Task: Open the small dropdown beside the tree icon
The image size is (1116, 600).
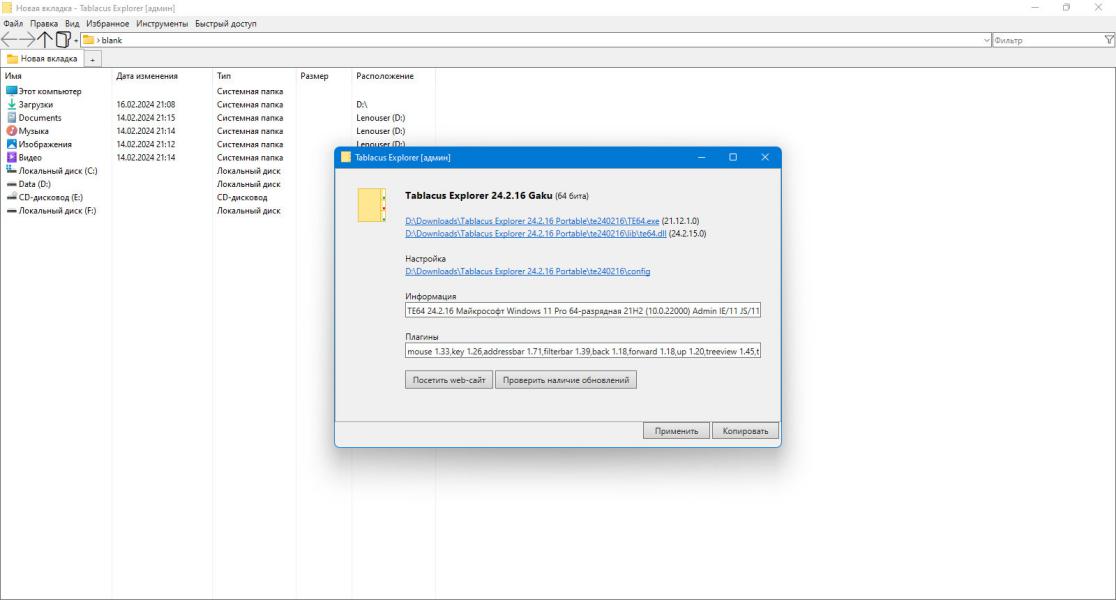Action: point(75,41)
